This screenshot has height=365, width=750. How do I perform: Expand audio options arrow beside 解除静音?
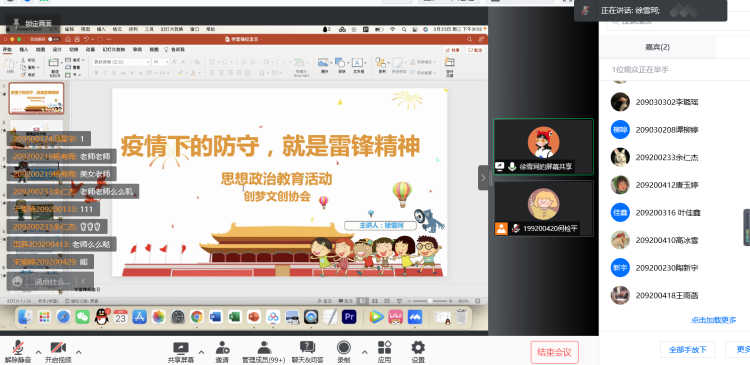point(38,353)
